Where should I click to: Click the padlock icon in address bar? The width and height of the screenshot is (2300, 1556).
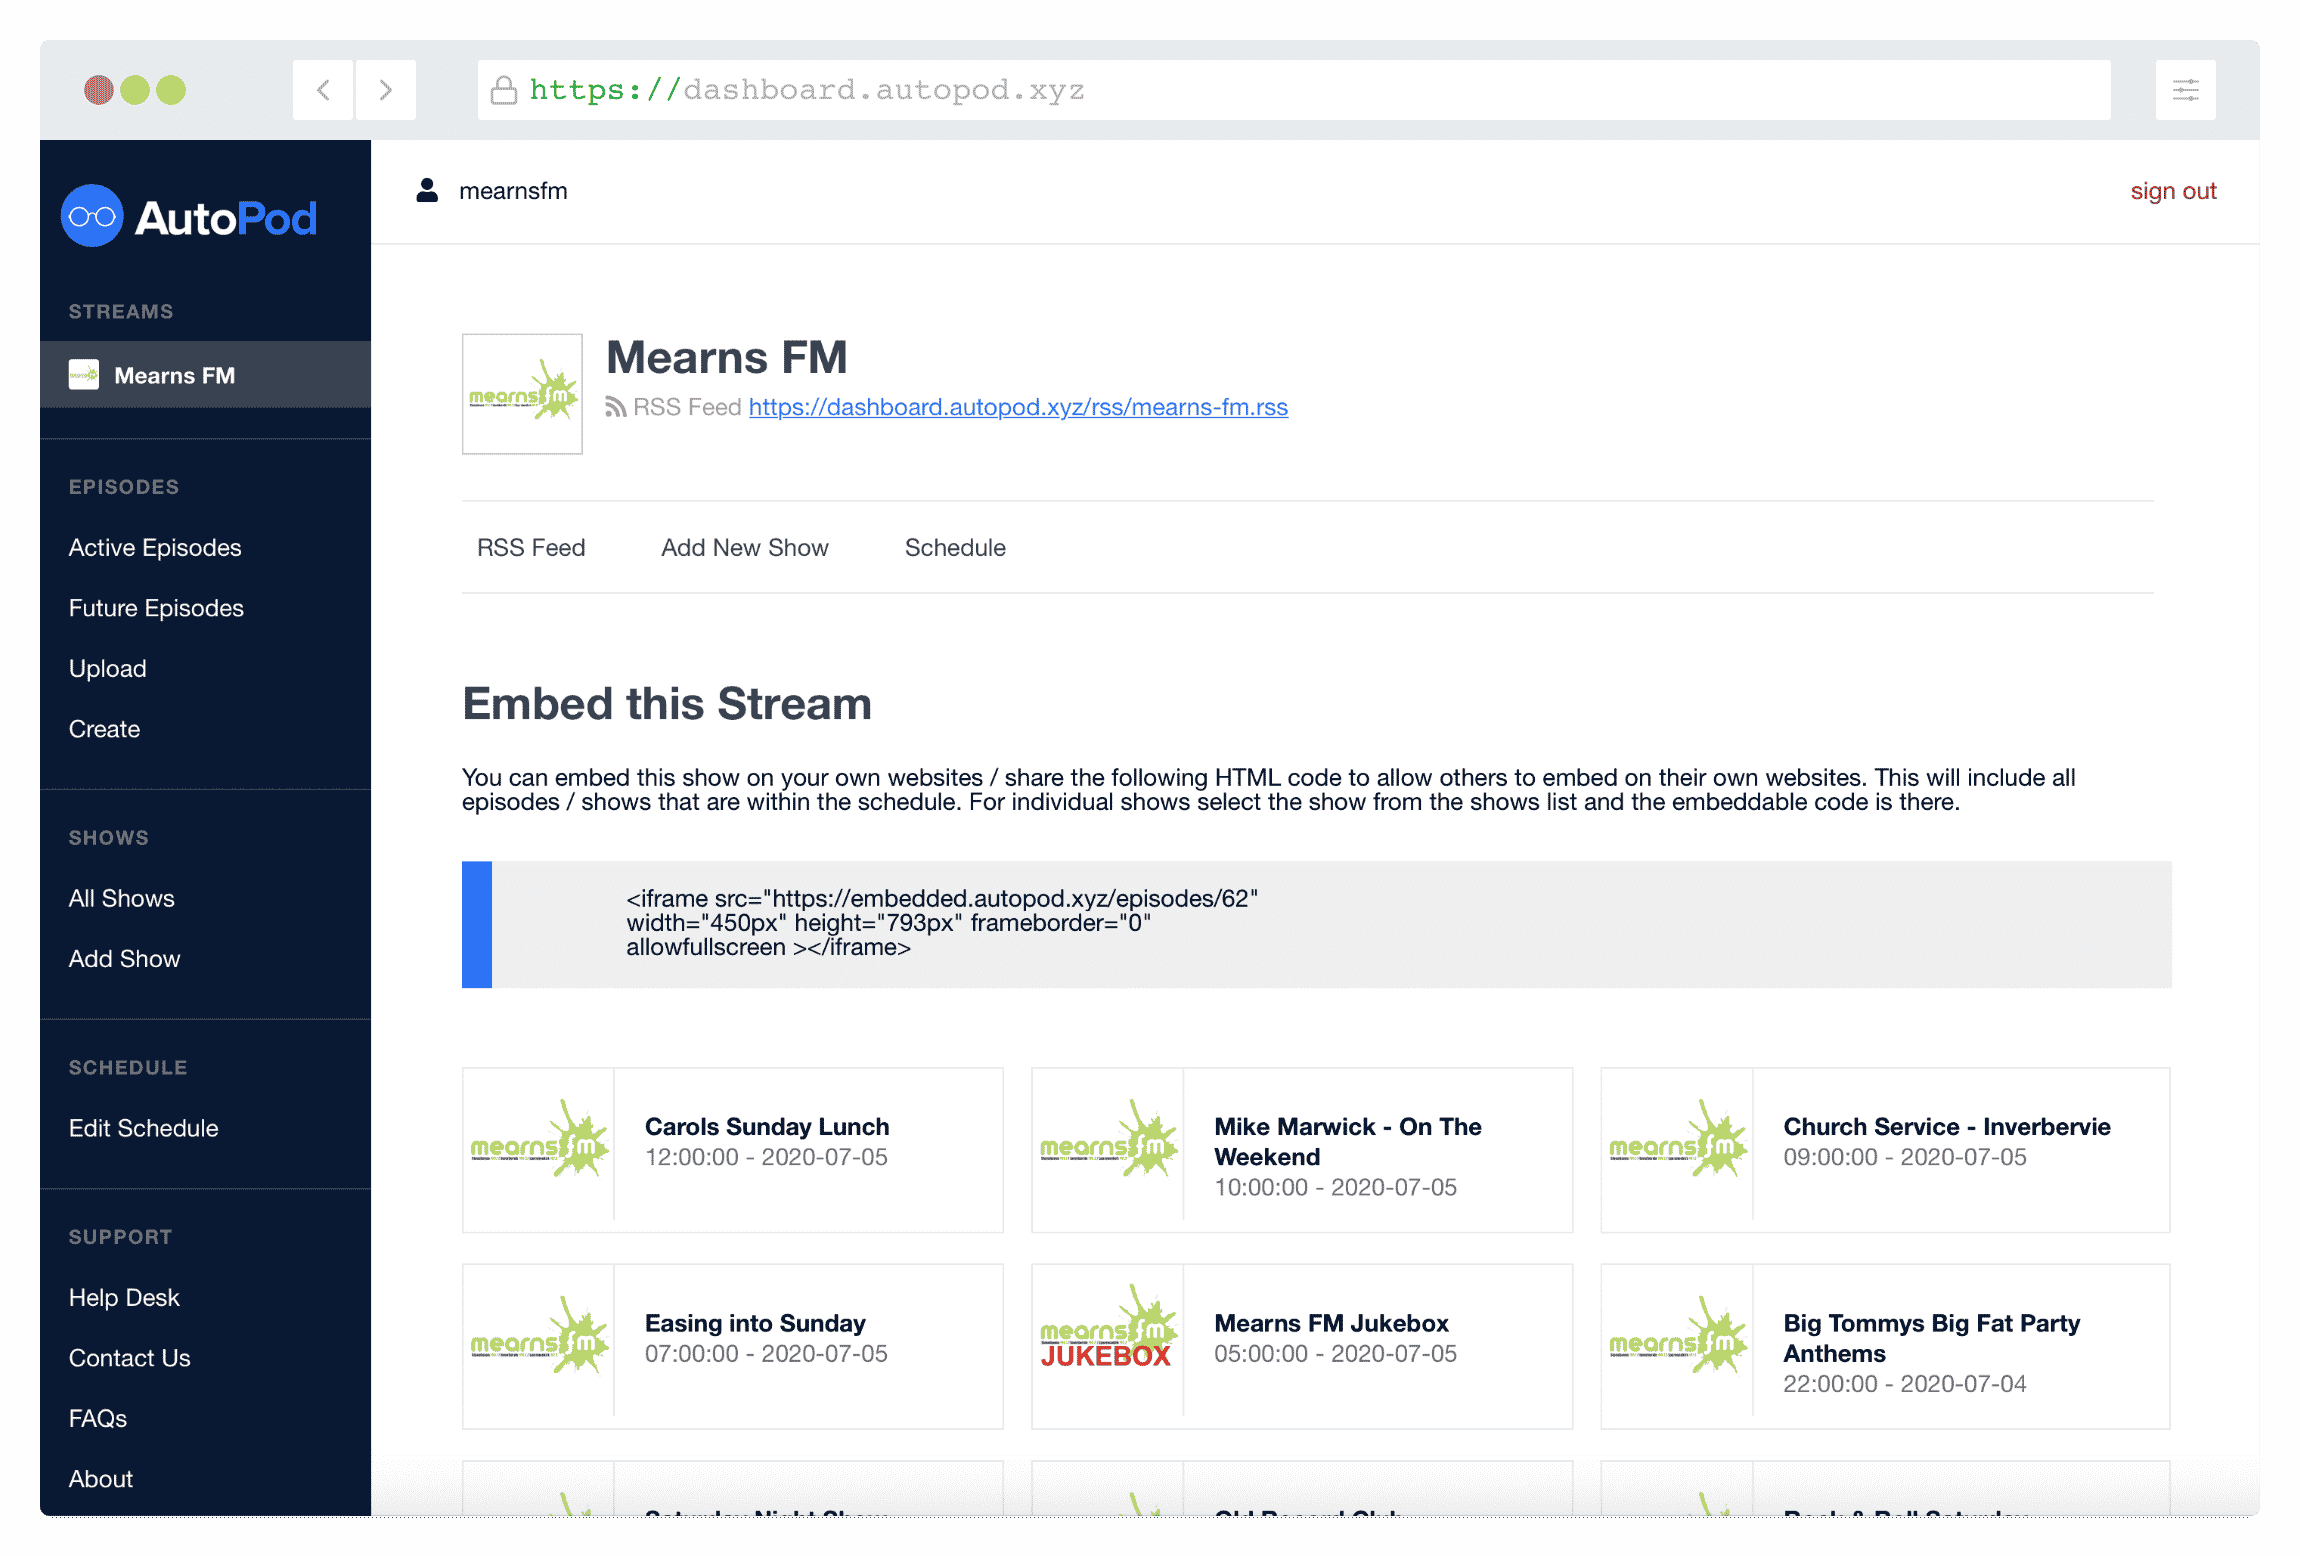[504, 90]
